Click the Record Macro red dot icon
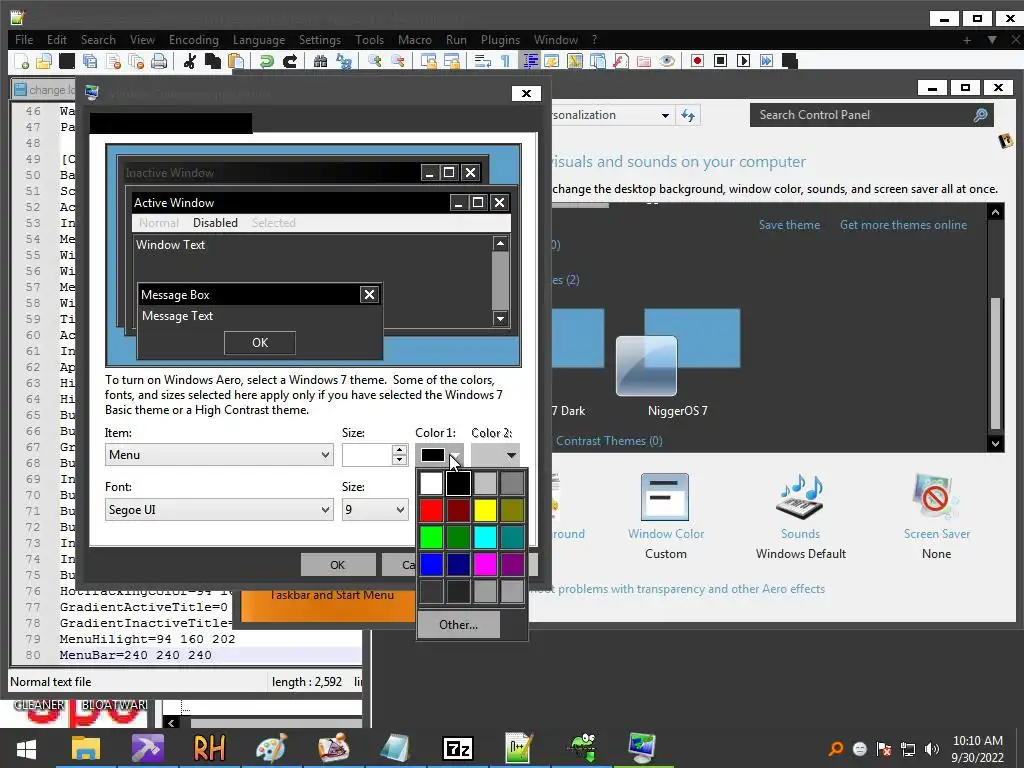This screenshot has height=768, width=1024. (697, 61)
